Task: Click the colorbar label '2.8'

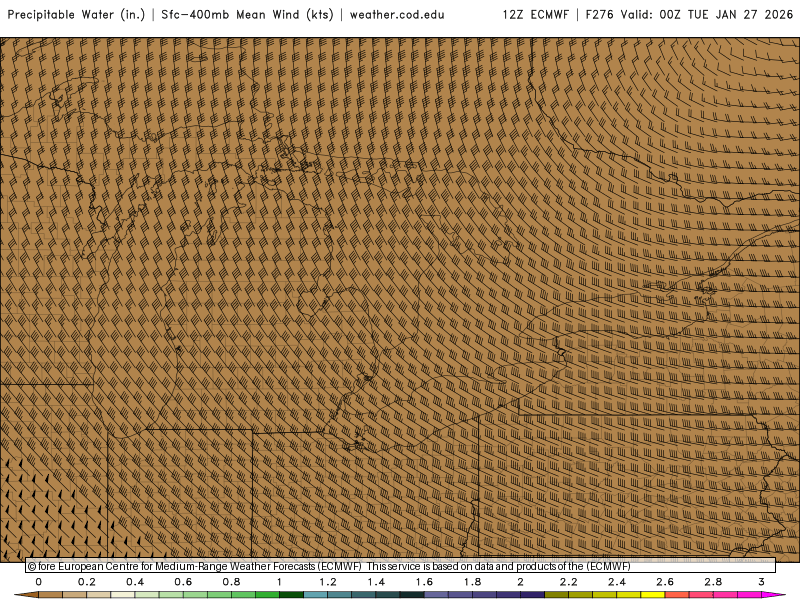Action: click(x=713, y=582)
